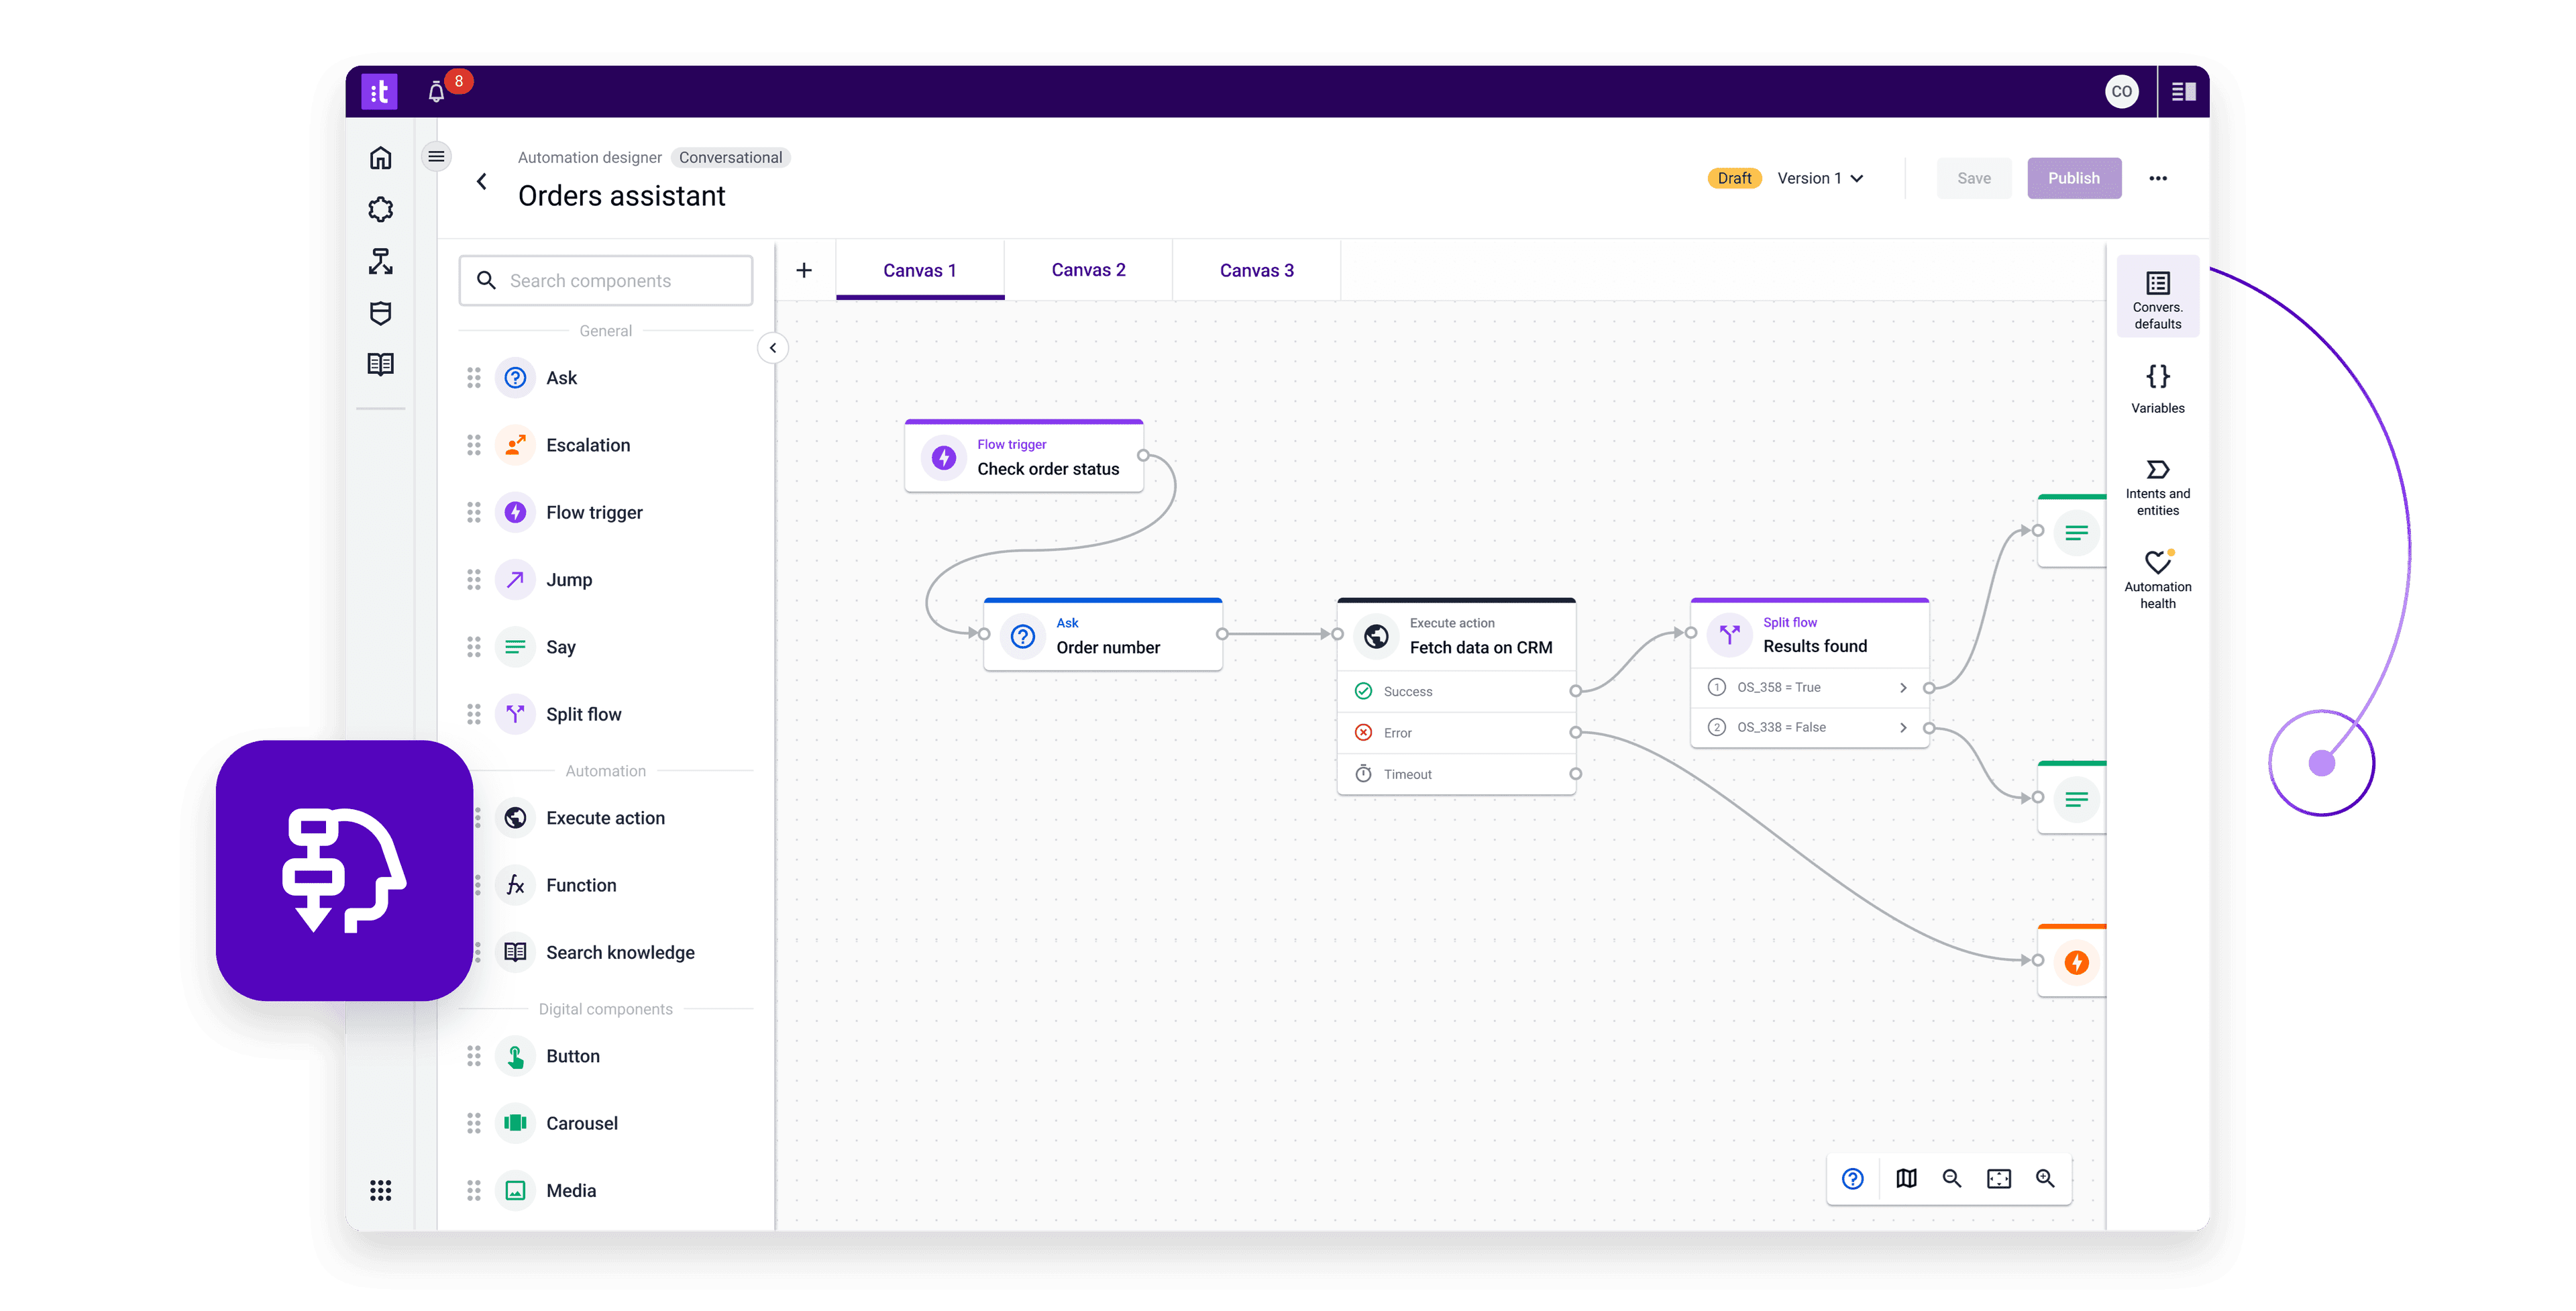The width and height of the screenshot is (2576, 1311).
Task: Click the Error output row
Action: tap(1456, 733)
